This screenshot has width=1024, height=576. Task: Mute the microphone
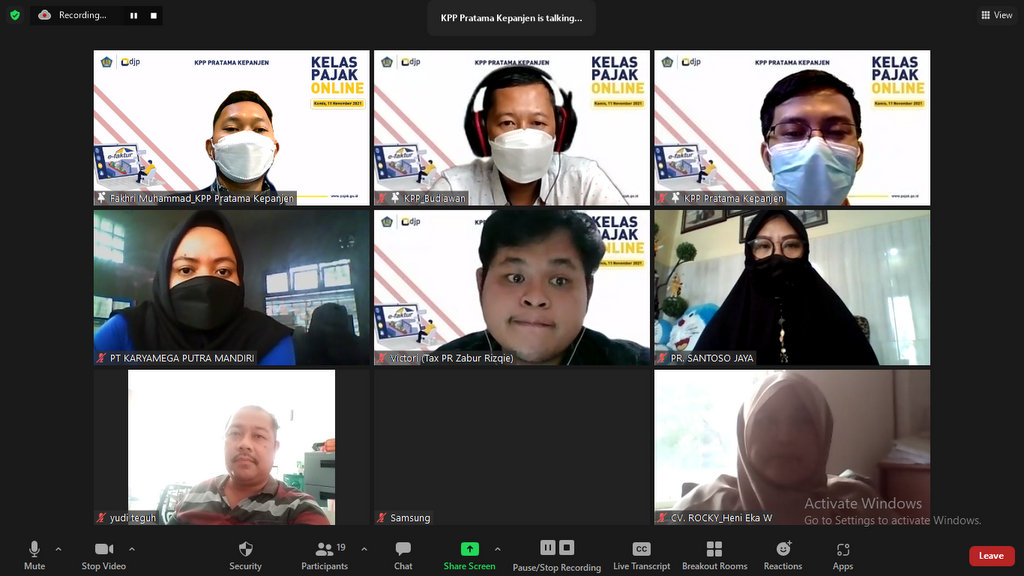click(34, 555)
